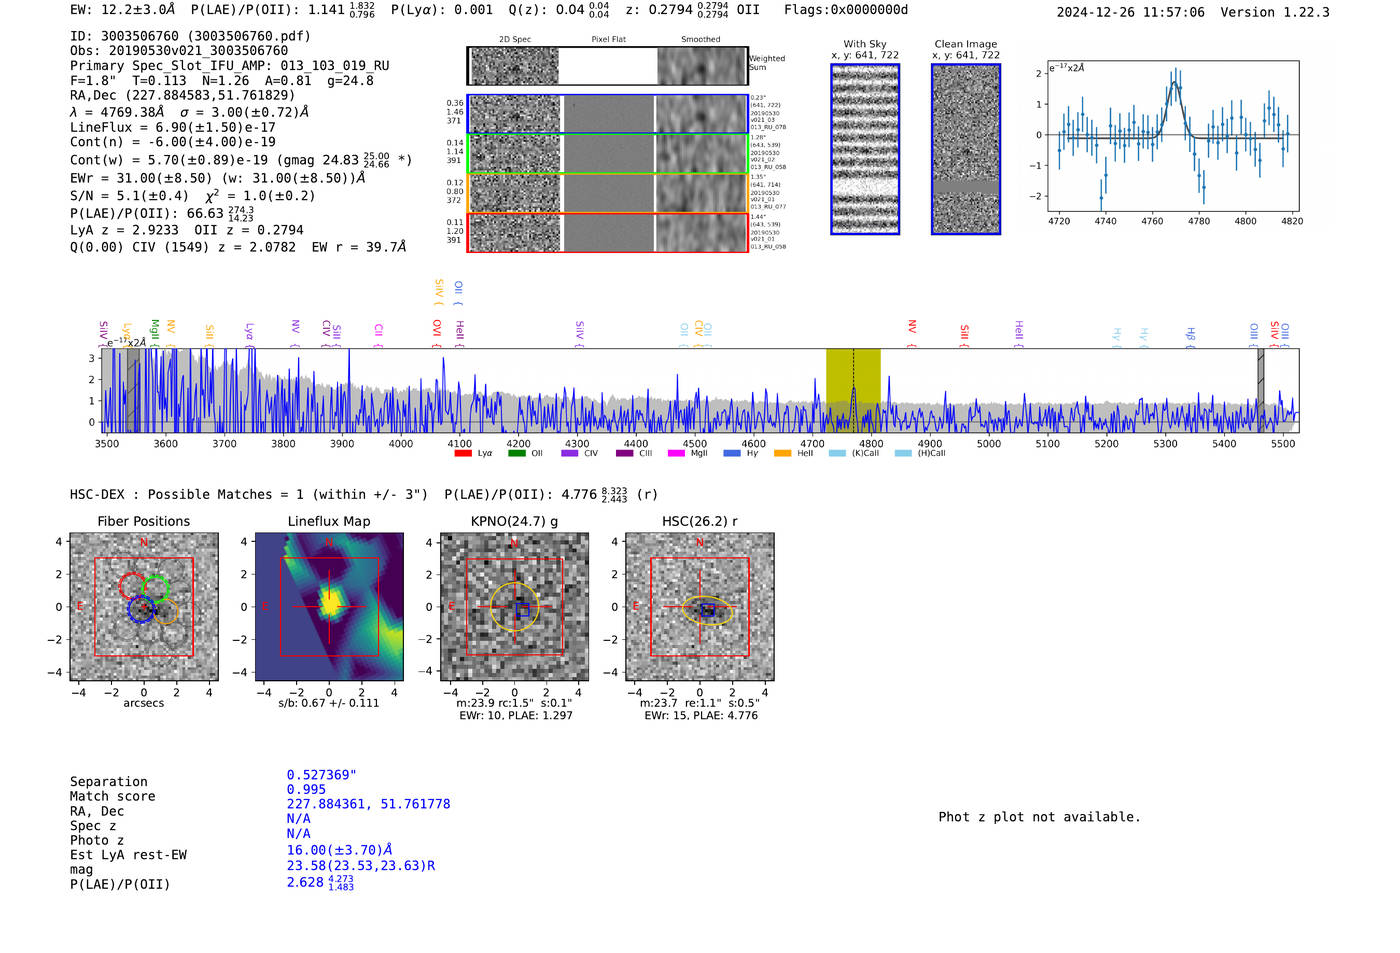Click the green fiber circle in Fiber Positions

point(156,588)
